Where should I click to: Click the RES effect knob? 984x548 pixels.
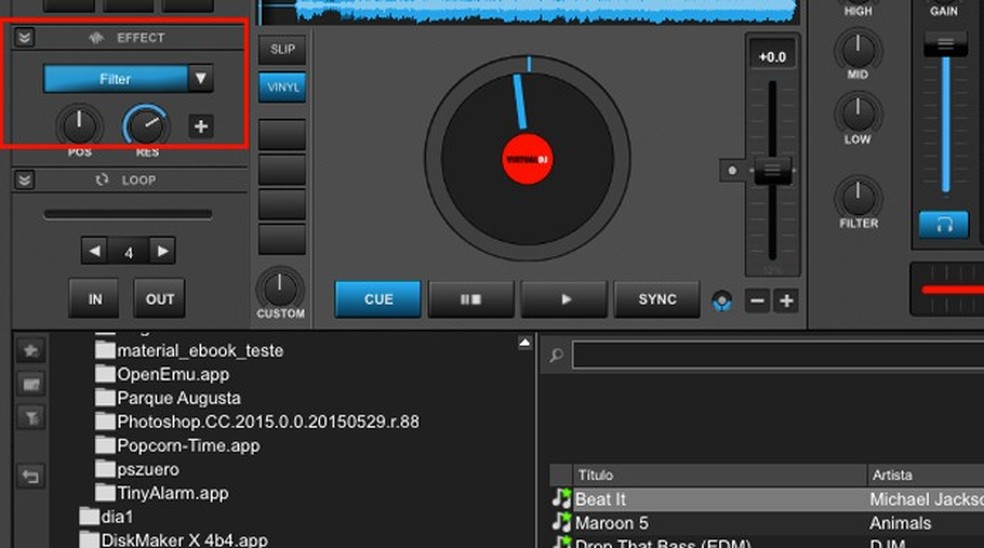pos(146,126)
